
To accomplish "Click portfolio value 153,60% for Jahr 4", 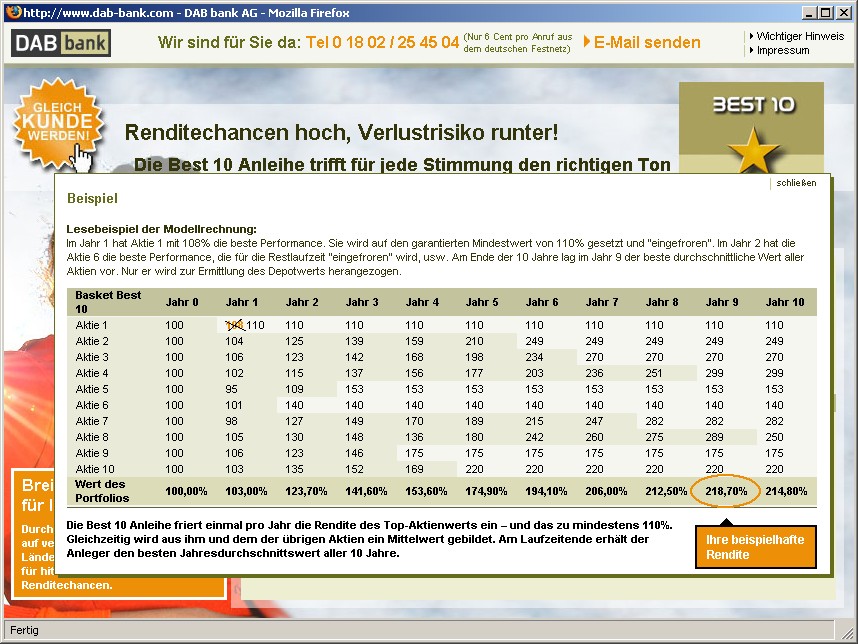I will (x=426, y=491).
